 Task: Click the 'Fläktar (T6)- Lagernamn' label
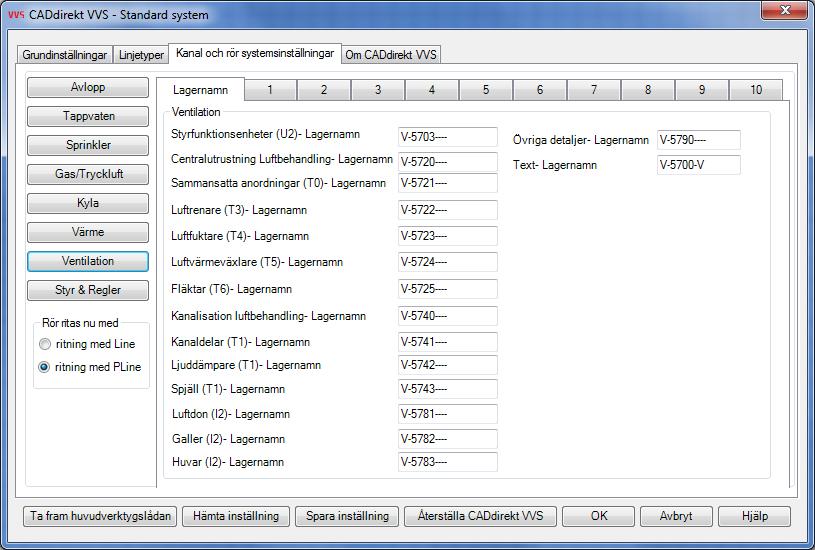[231, 289]
